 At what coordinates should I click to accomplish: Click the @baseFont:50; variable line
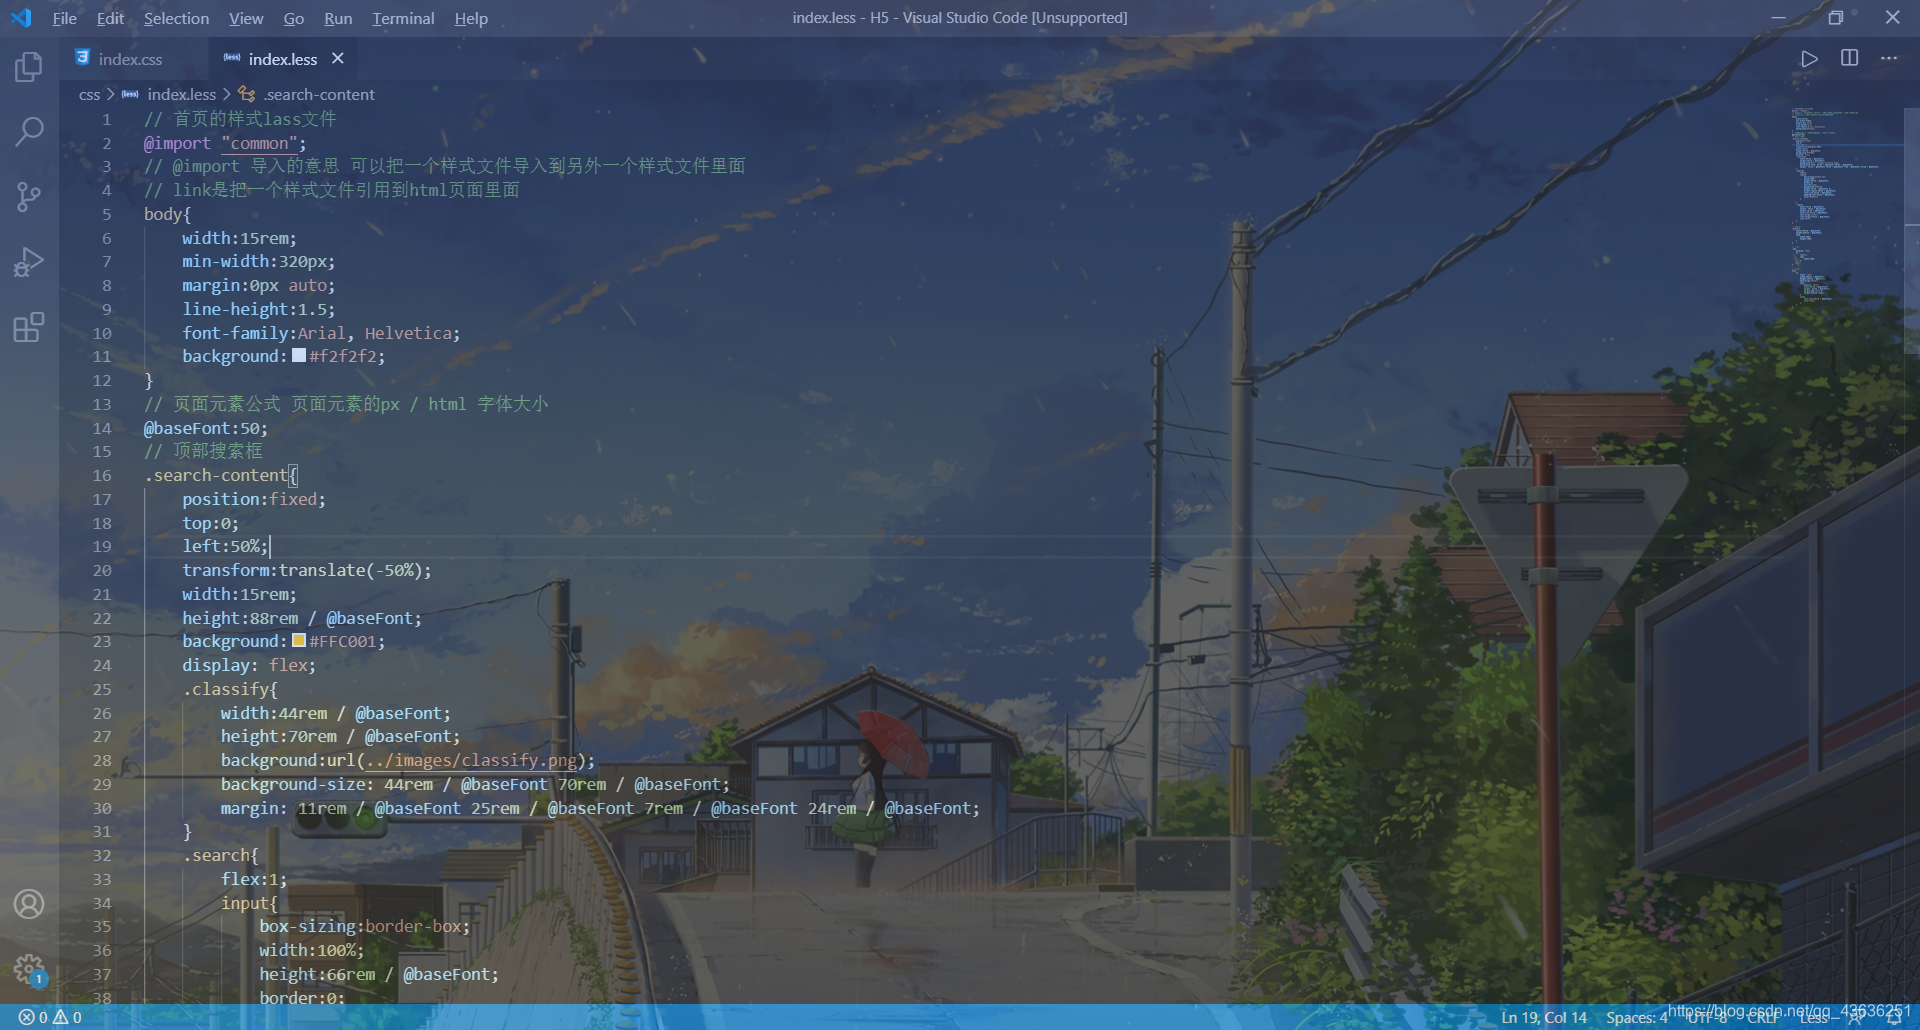[205, 428]
